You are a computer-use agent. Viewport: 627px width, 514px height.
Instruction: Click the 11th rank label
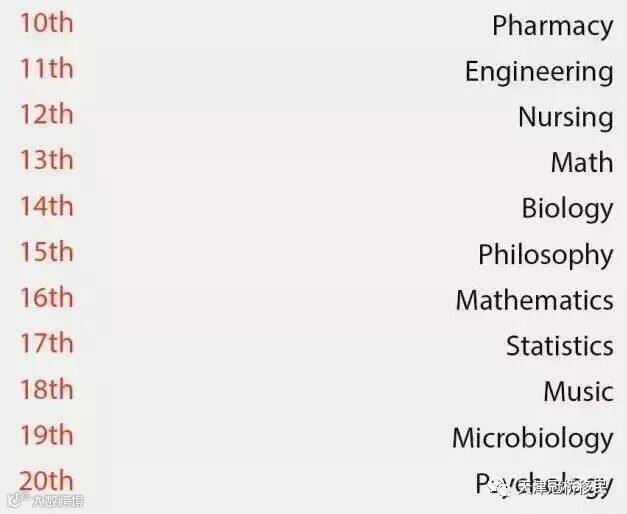tap(46, 69)
